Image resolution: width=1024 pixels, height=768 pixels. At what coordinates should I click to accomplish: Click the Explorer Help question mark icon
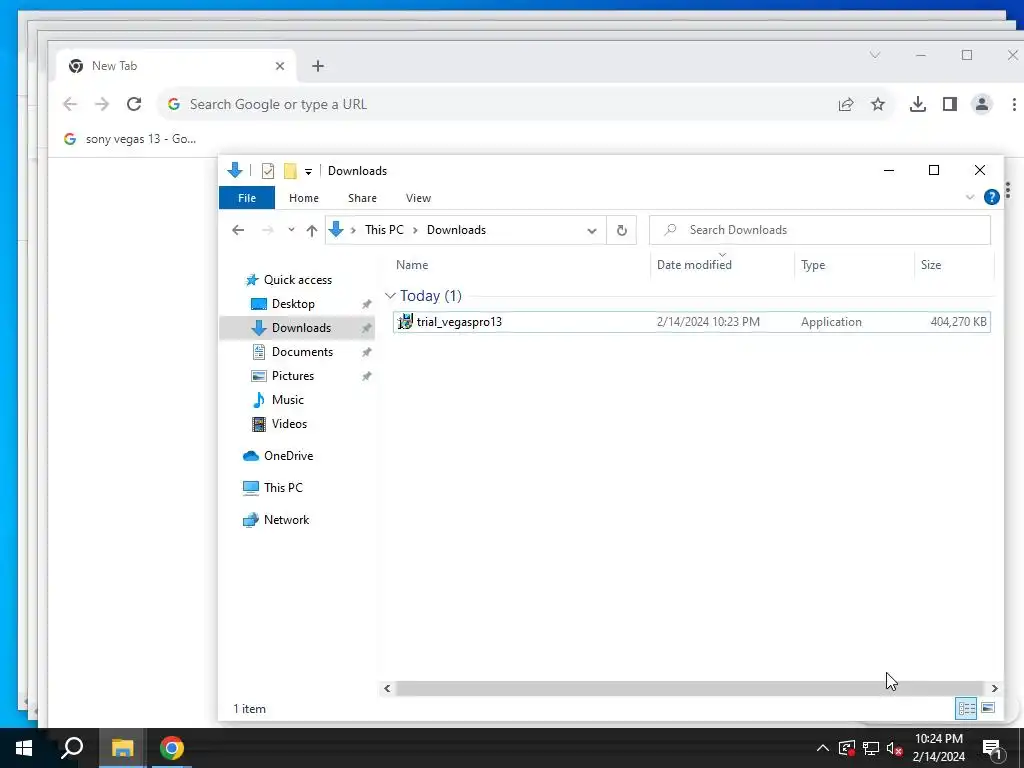(991, 197)
